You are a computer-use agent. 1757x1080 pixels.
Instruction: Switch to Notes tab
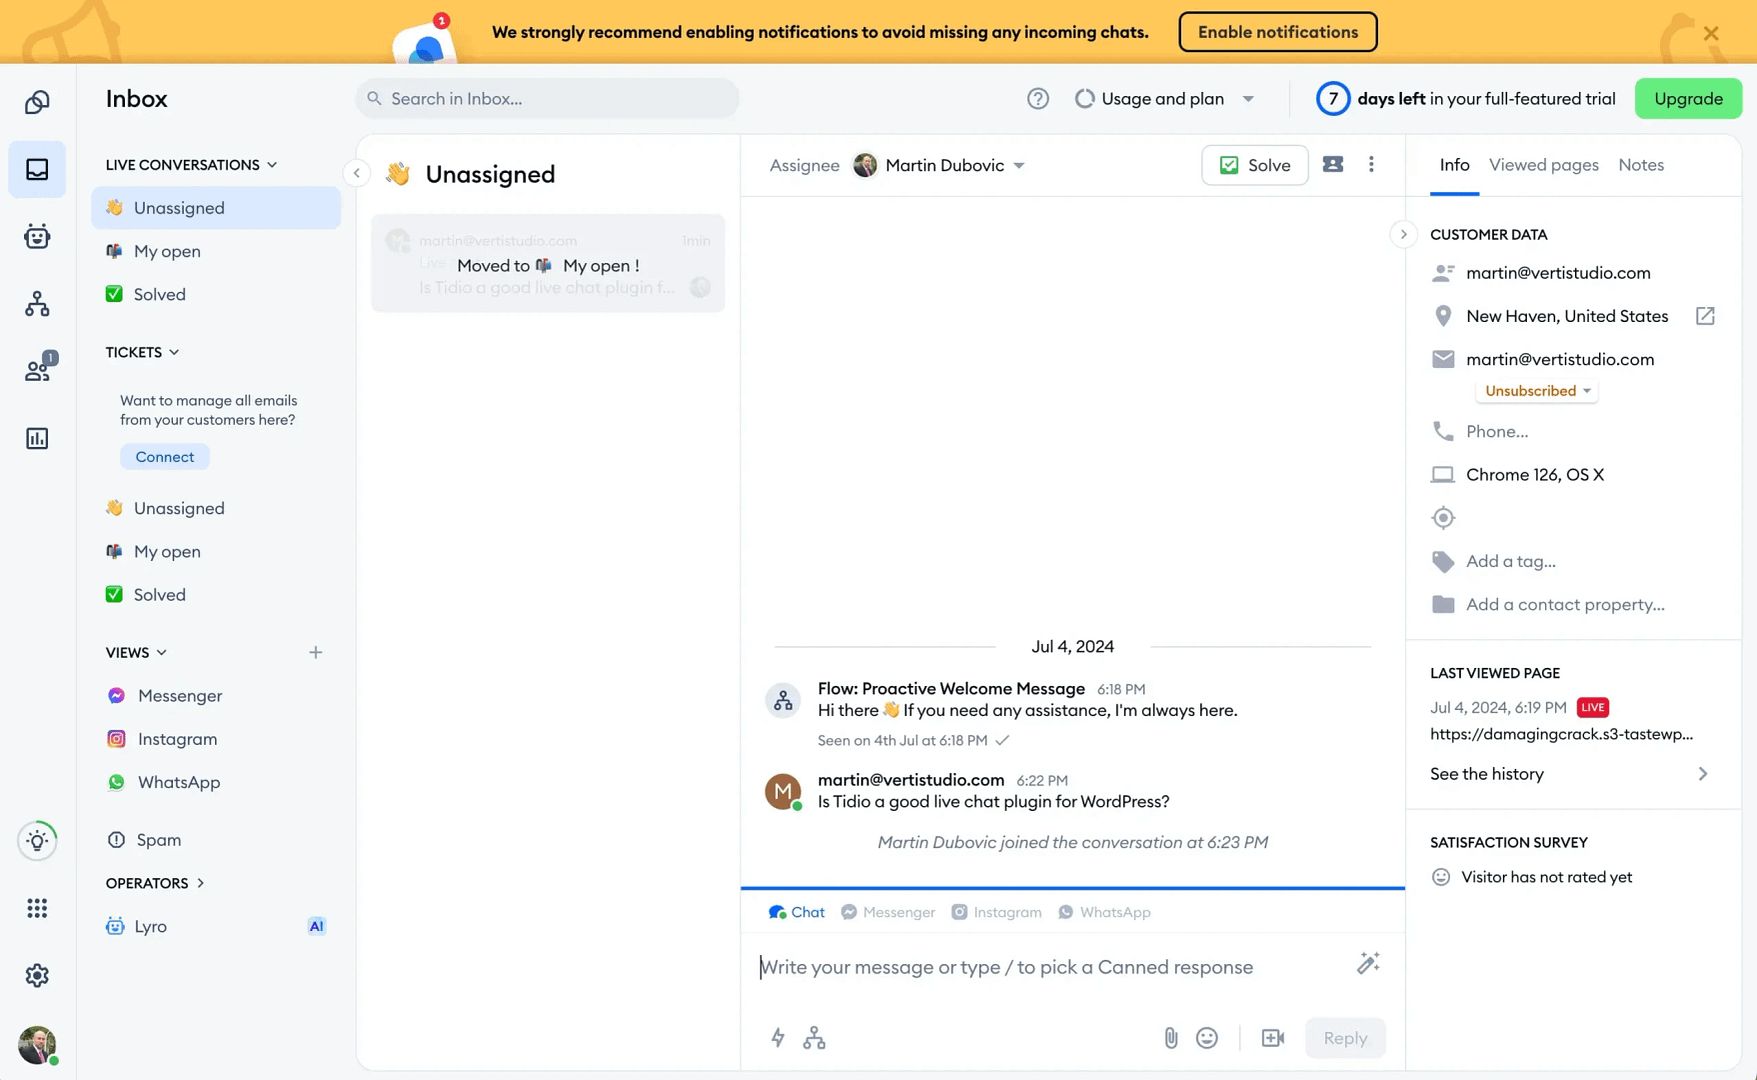[x=1641, y=165]
